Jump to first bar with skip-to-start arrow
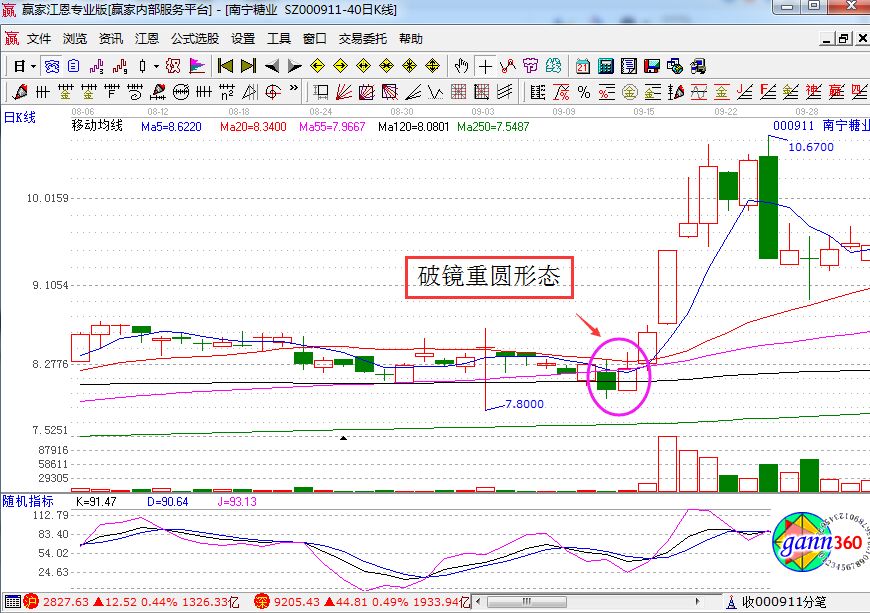The image size is (870, 613). point(225,66)
